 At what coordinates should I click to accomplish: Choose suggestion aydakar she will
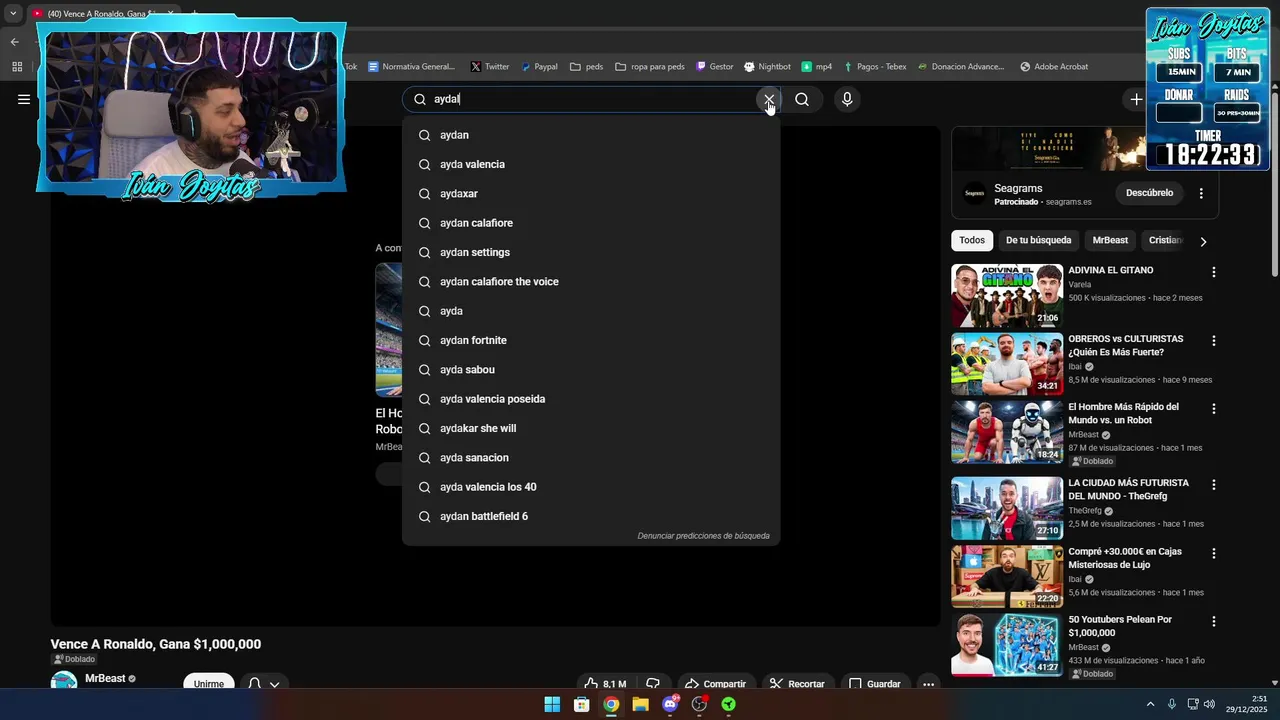pos(590,428)
